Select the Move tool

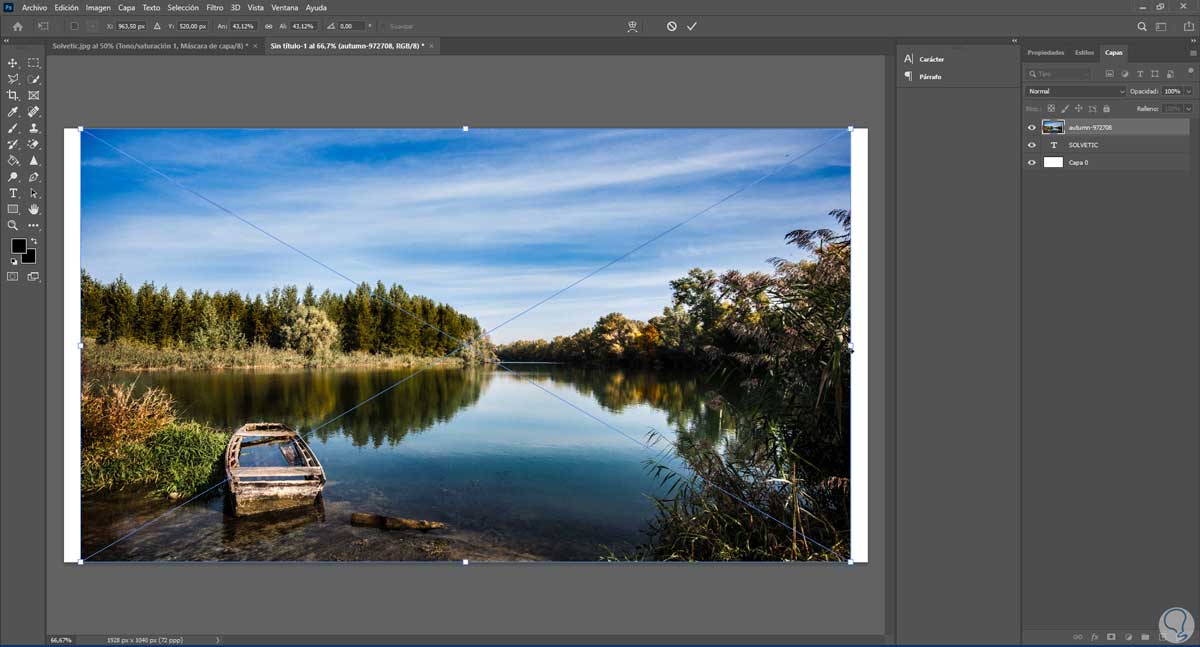(x=13, y=62)
